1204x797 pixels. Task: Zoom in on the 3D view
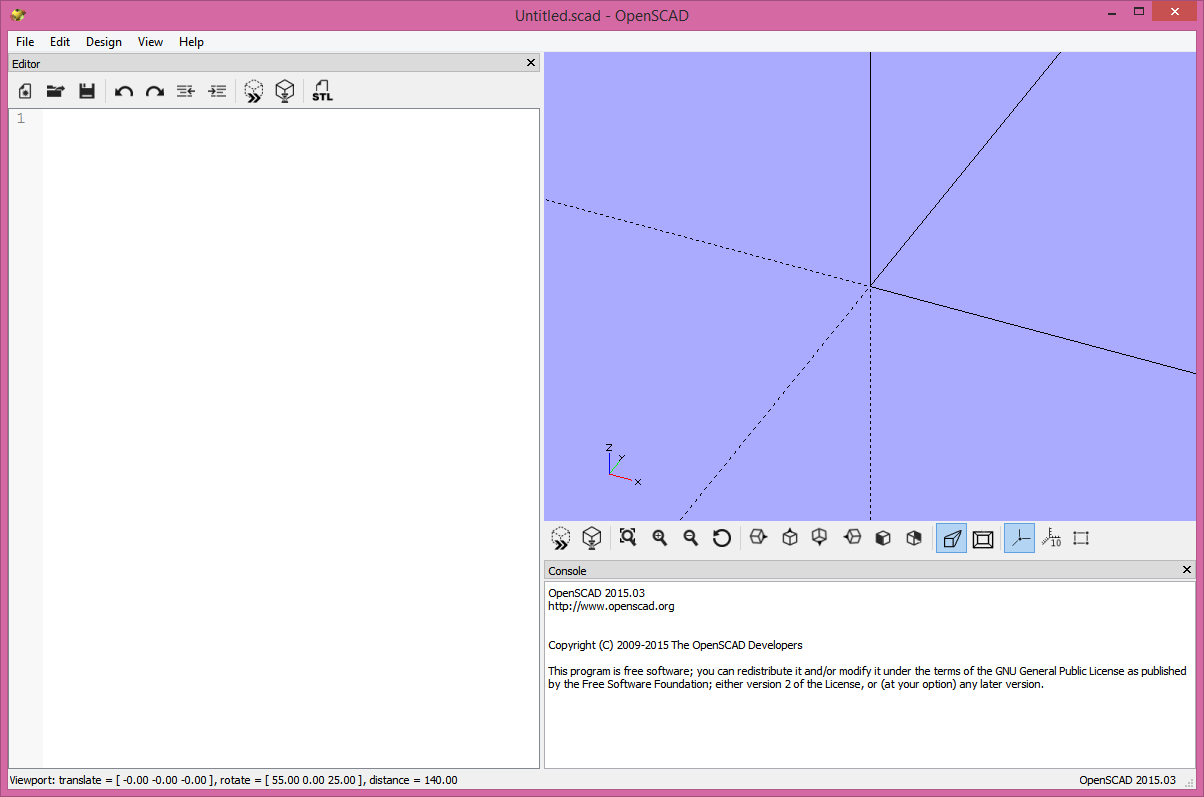660,537
